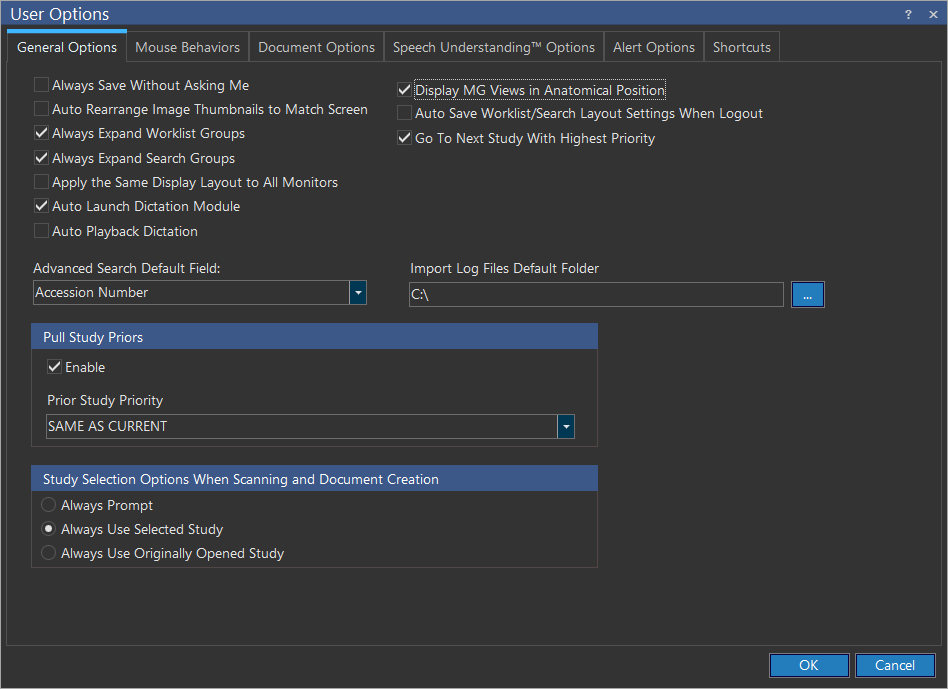948x689 pixels.
Task: Click the Import Log Files folder field
Action: (596, 295)
